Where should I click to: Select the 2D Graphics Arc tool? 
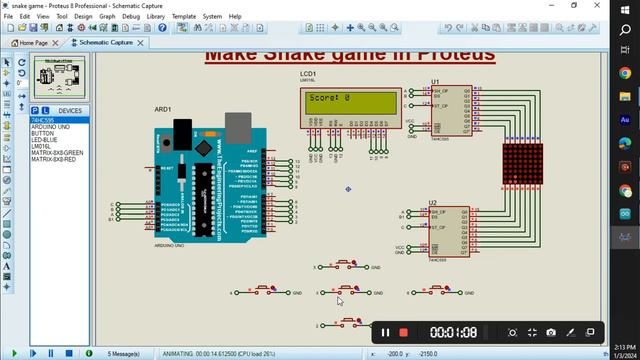pyautogui.click(x=7, y=245)
